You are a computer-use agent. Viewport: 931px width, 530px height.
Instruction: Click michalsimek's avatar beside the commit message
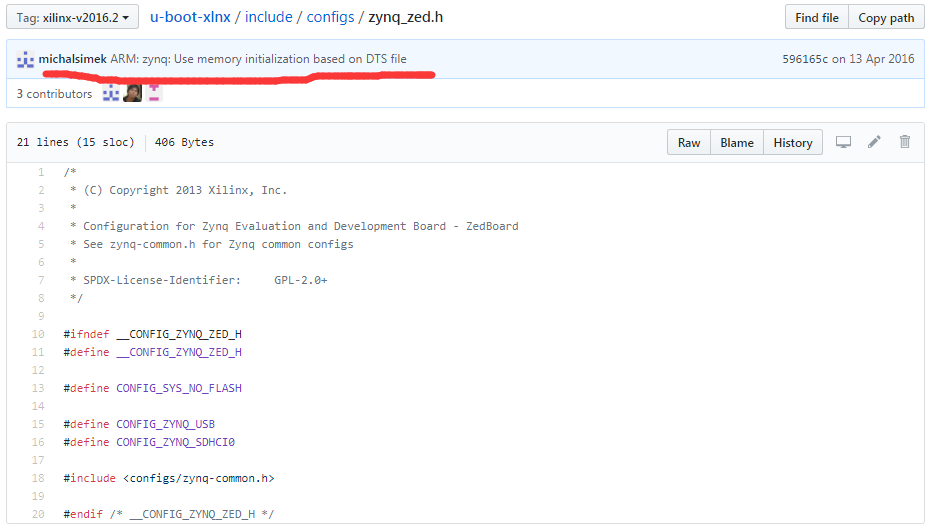[26, 59]
